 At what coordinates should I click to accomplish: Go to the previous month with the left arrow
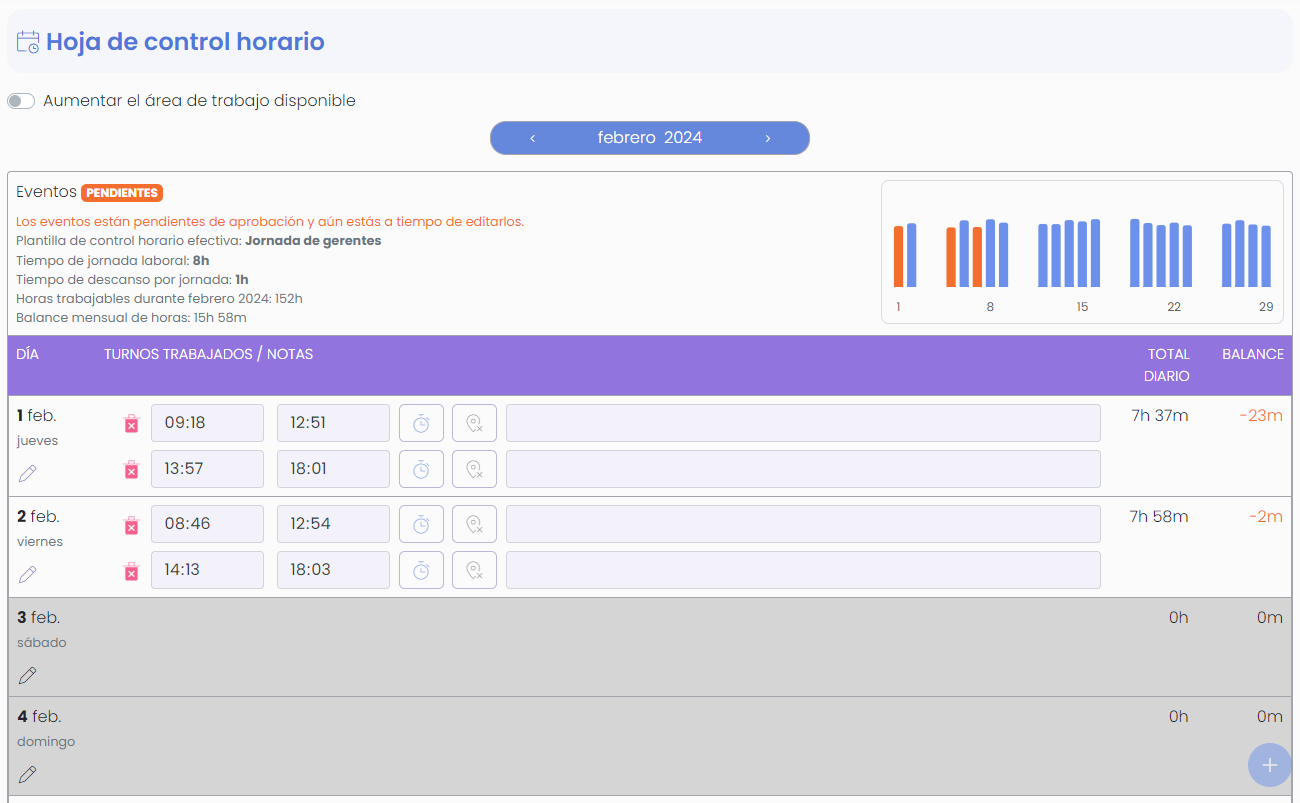(532, 138)
